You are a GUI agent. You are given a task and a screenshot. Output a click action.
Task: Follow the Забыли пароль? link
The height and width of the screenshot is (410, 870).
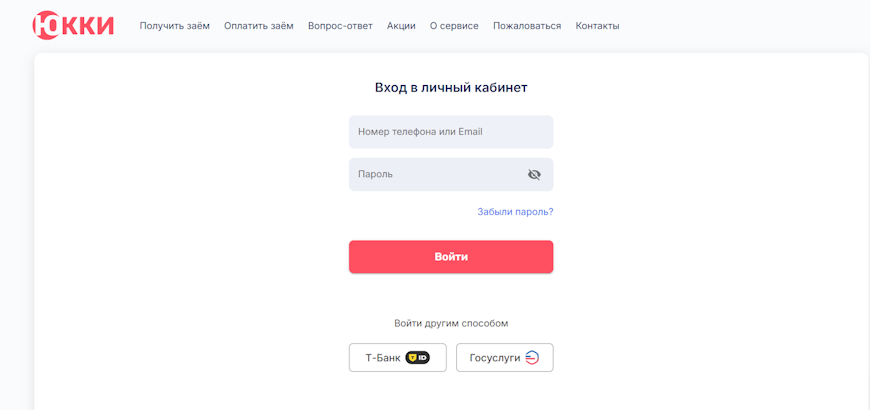click(x=515, y=212)
